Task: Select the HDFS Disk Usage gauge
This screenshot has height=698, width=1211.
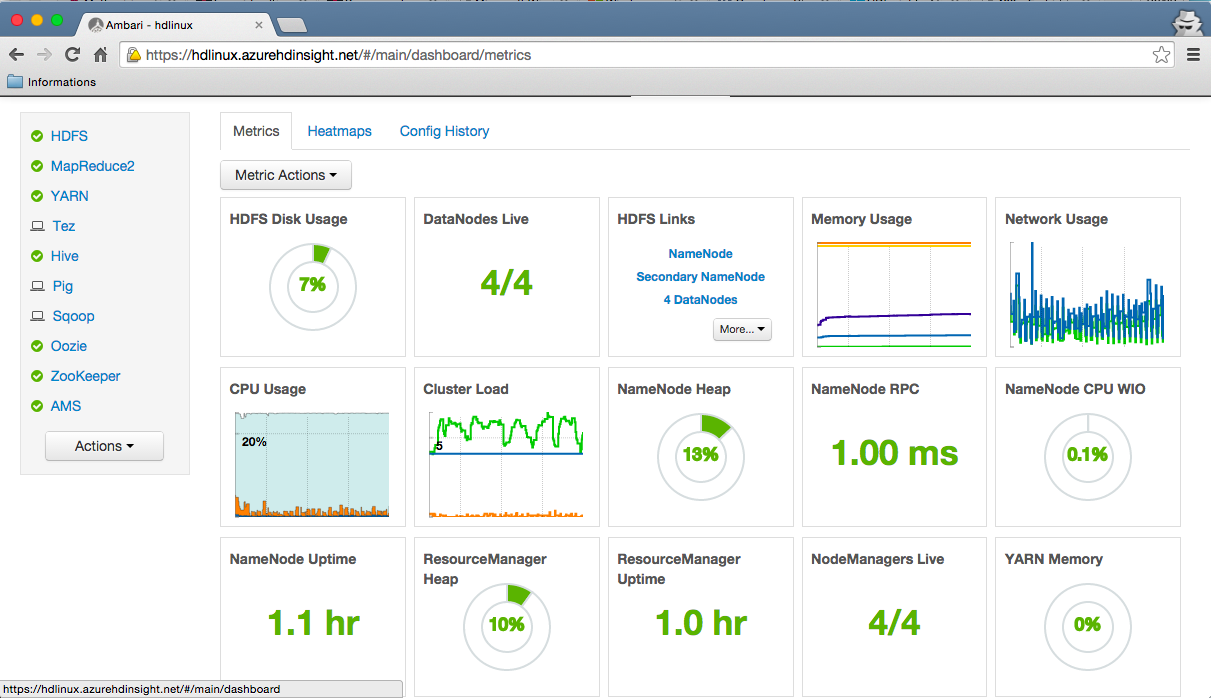Action: click(312, 285)
